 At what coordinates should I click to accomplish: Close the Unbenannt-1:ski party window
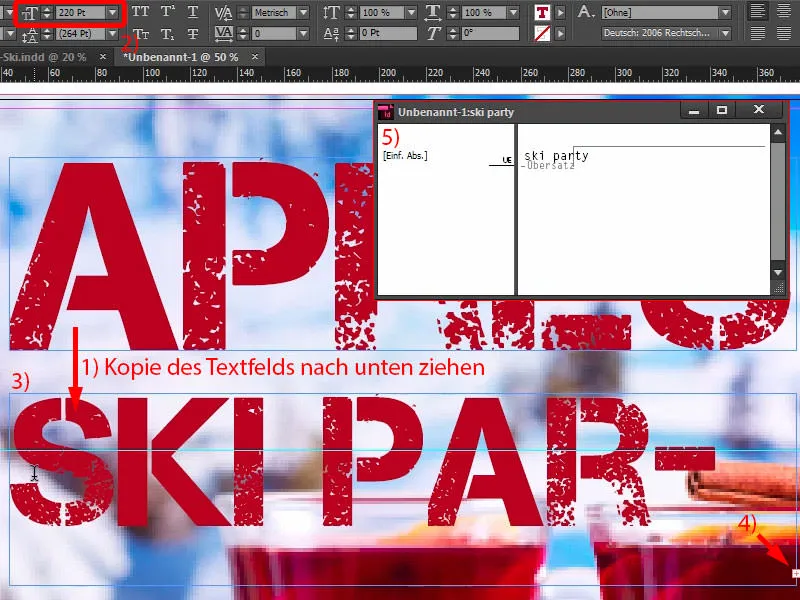pyautogui.click(x=759, y=110)
